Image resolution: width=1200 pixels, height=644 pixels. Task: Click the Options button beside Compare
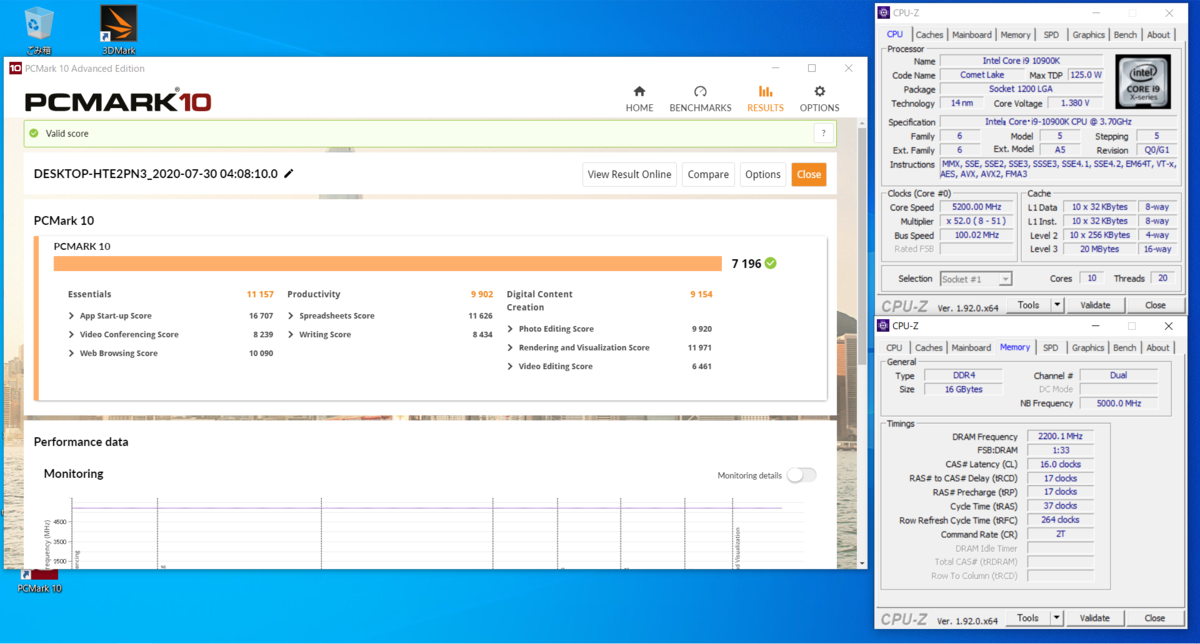762,174
